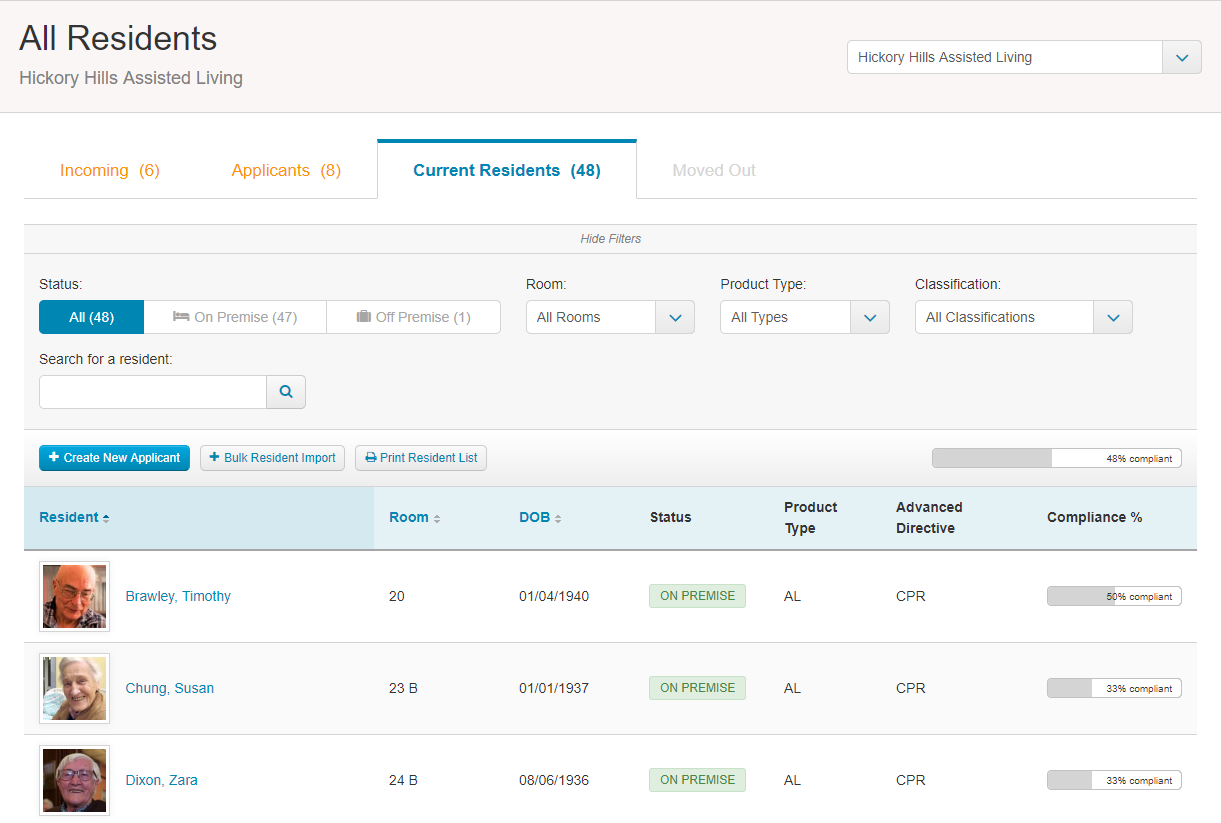Screen dimensions: 1221x823
Task: Click the Resident column sort arrow
Action: (x=106, y=518)
